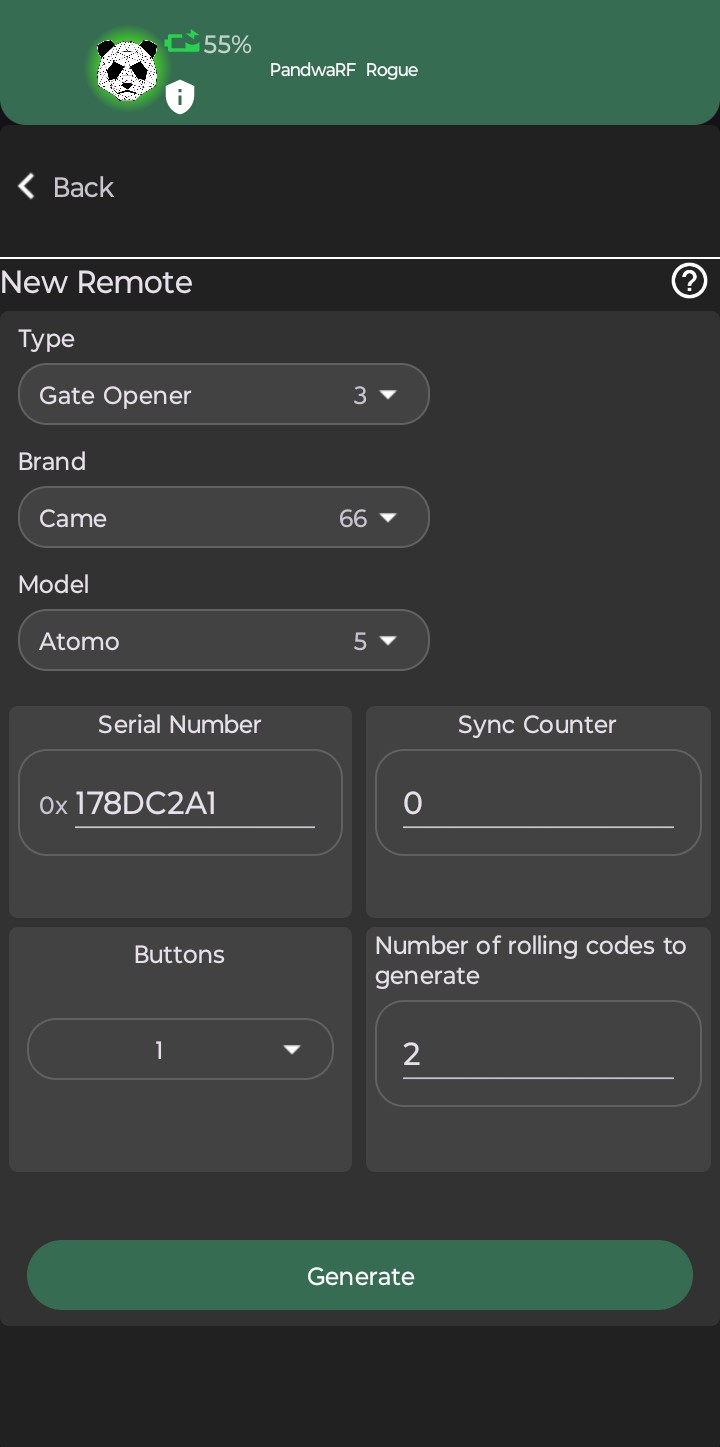Click the Type dropdown arrow icon

[388, 395]
